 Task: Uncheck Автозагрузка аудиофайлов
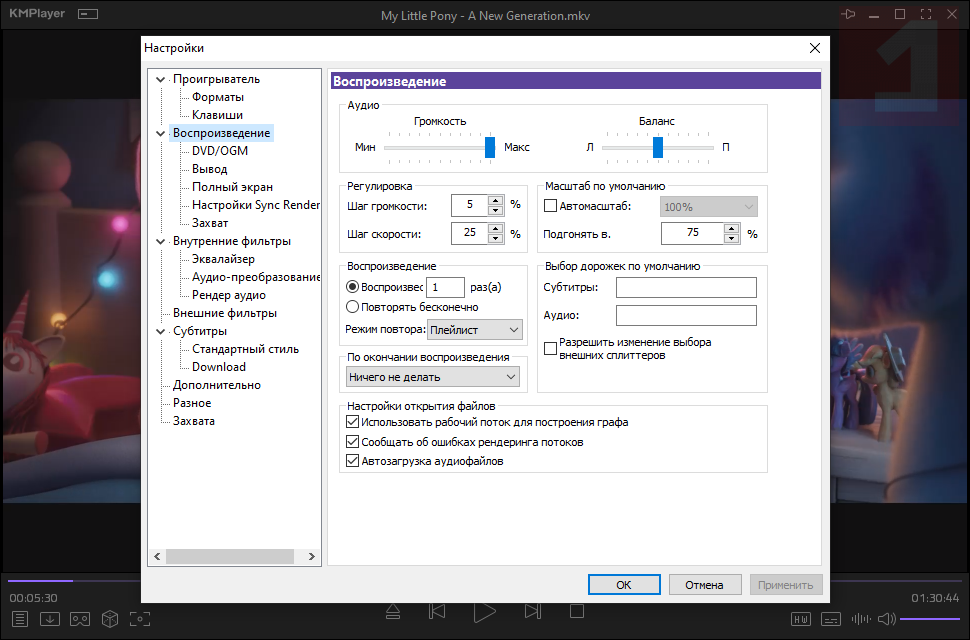point(353,461)
